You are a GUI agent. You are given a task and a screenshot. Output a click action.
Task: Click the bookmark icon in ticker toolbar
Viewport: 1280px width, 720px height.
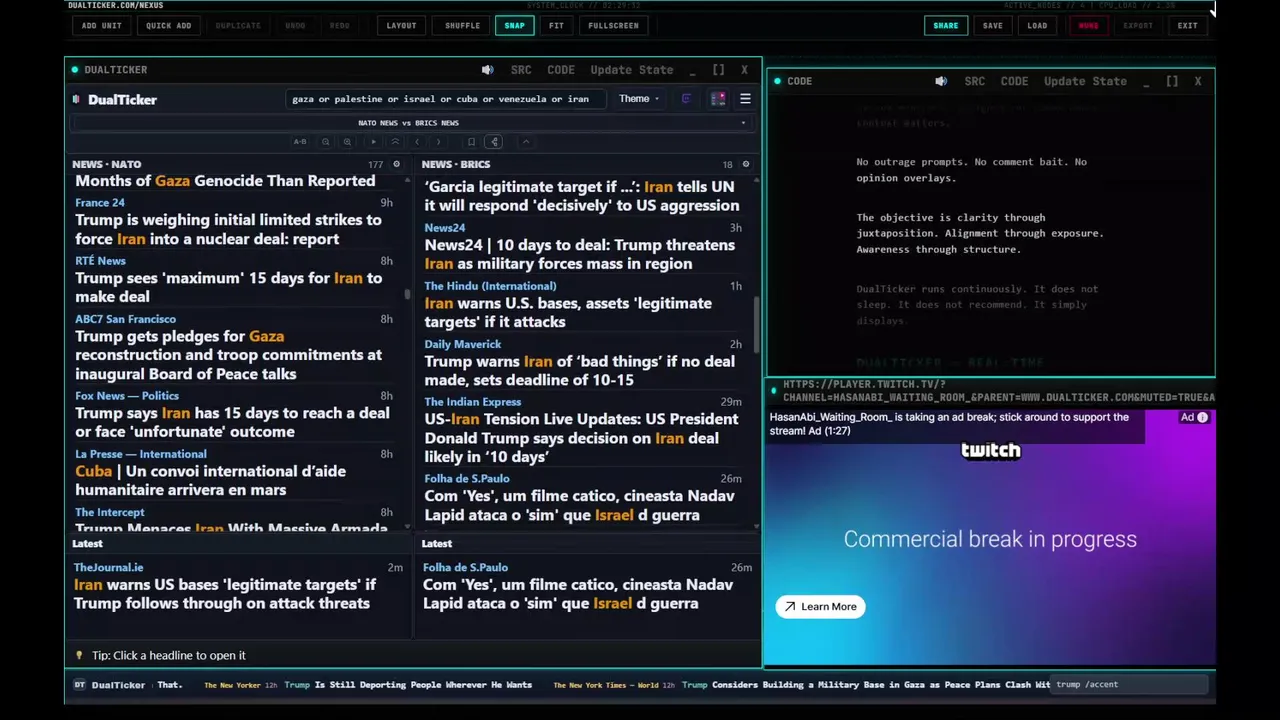(x=471, y=142)
